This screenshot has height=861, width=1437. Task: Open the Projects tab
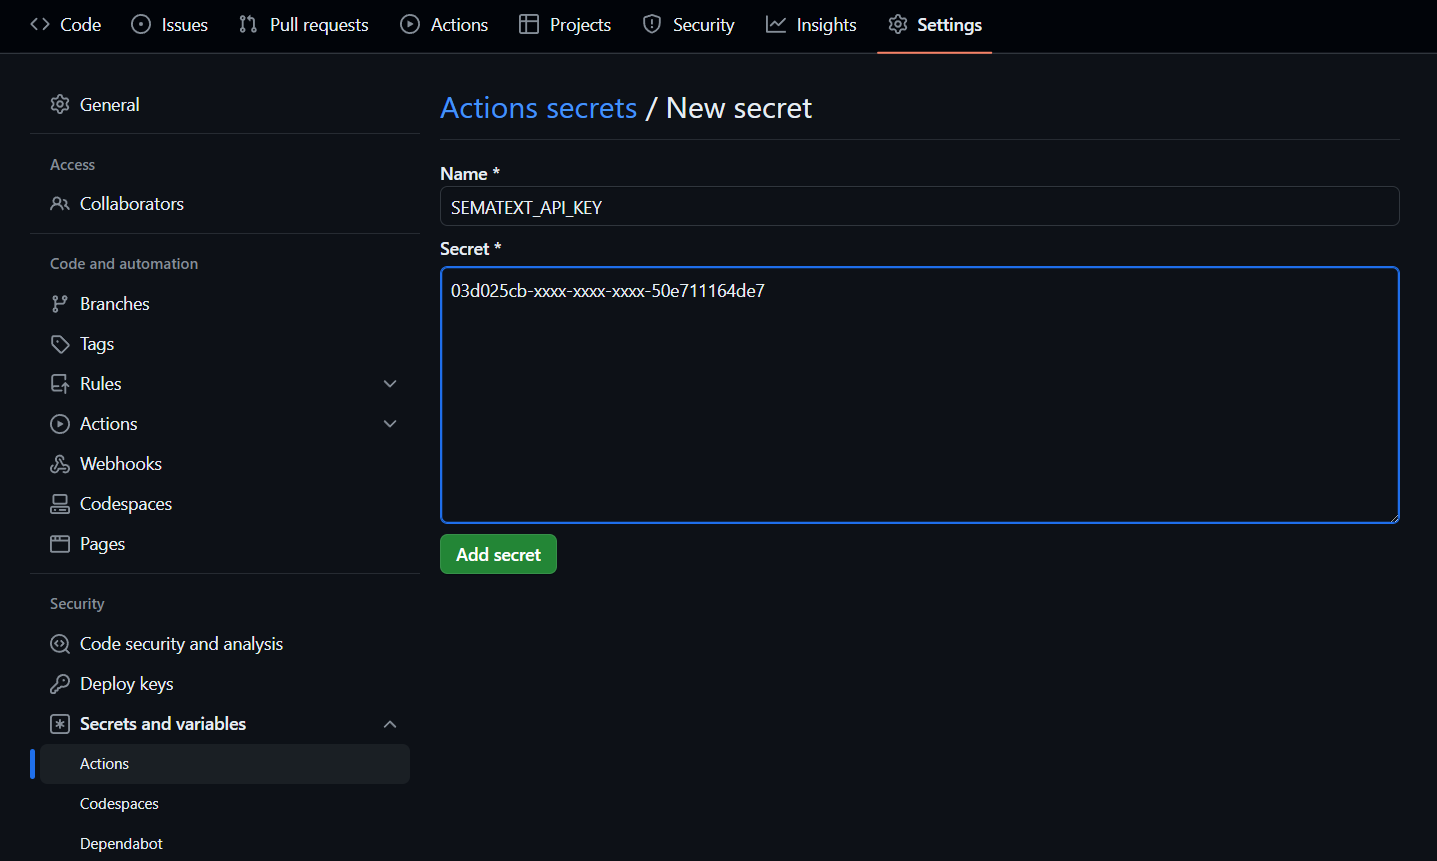pos(565,24)
